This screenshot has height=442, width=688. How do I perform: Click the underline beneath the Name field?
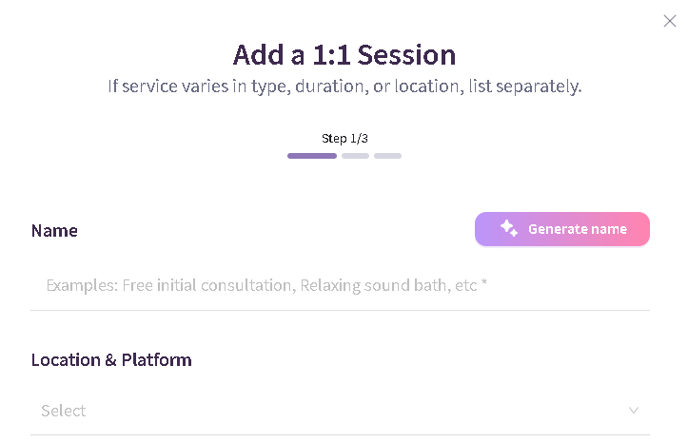tap(340, 310)
